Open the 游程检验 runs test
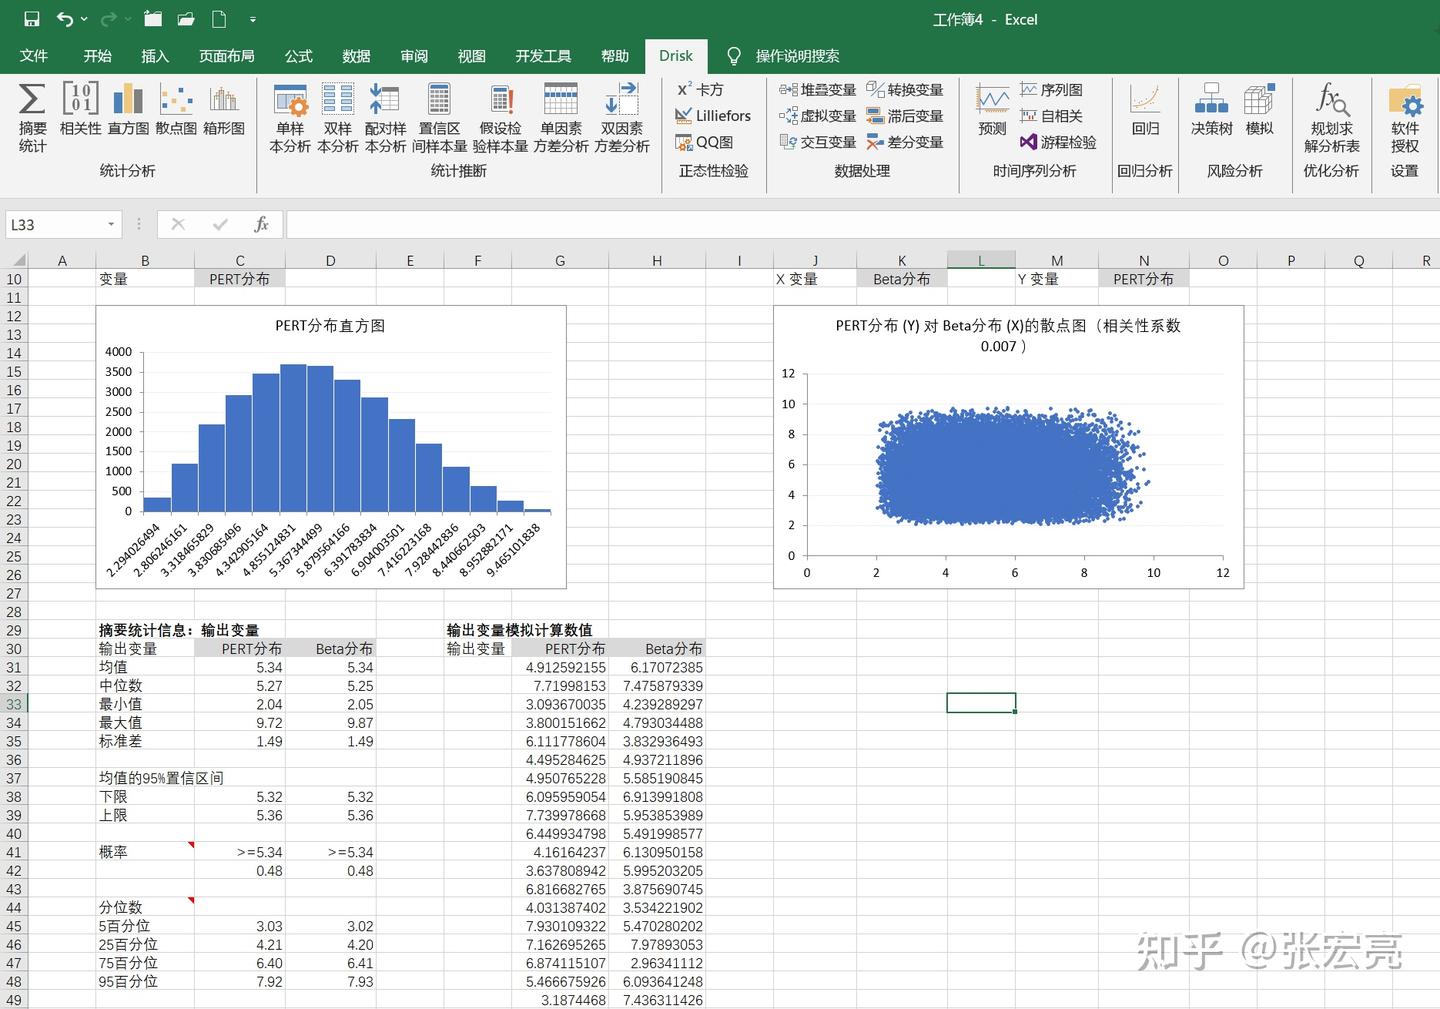 click(x=1058, y=142)
